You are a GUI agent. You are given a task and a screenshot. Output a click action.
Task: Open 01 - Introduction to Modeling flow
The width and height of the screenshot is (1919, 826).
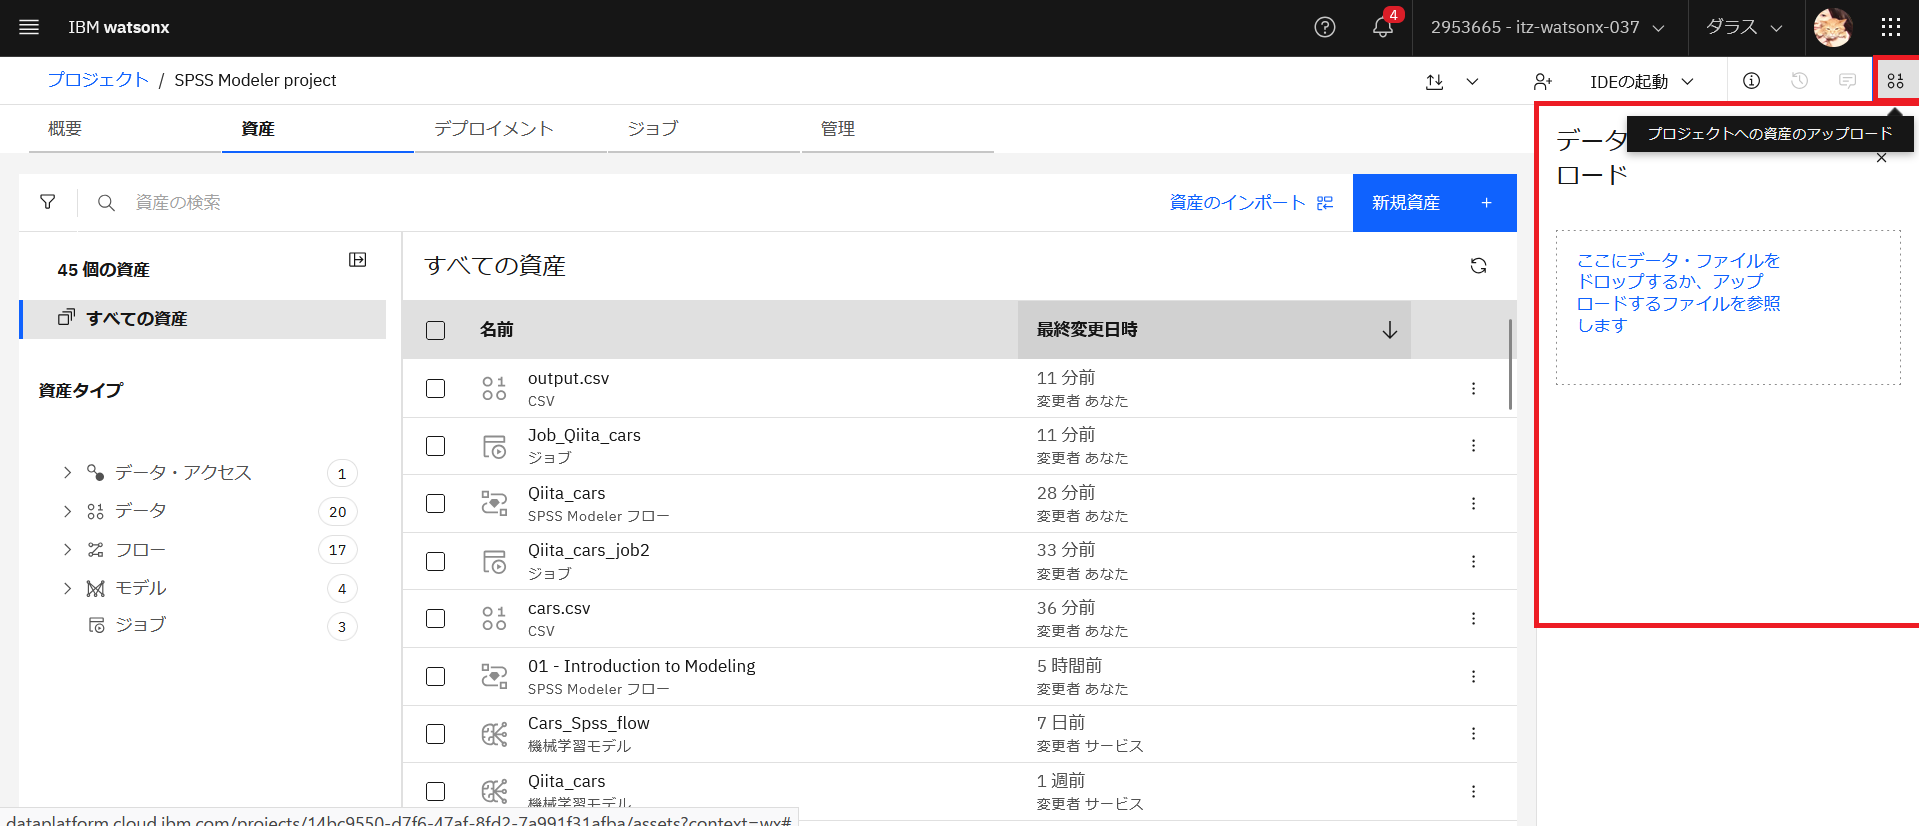[641, 666]
